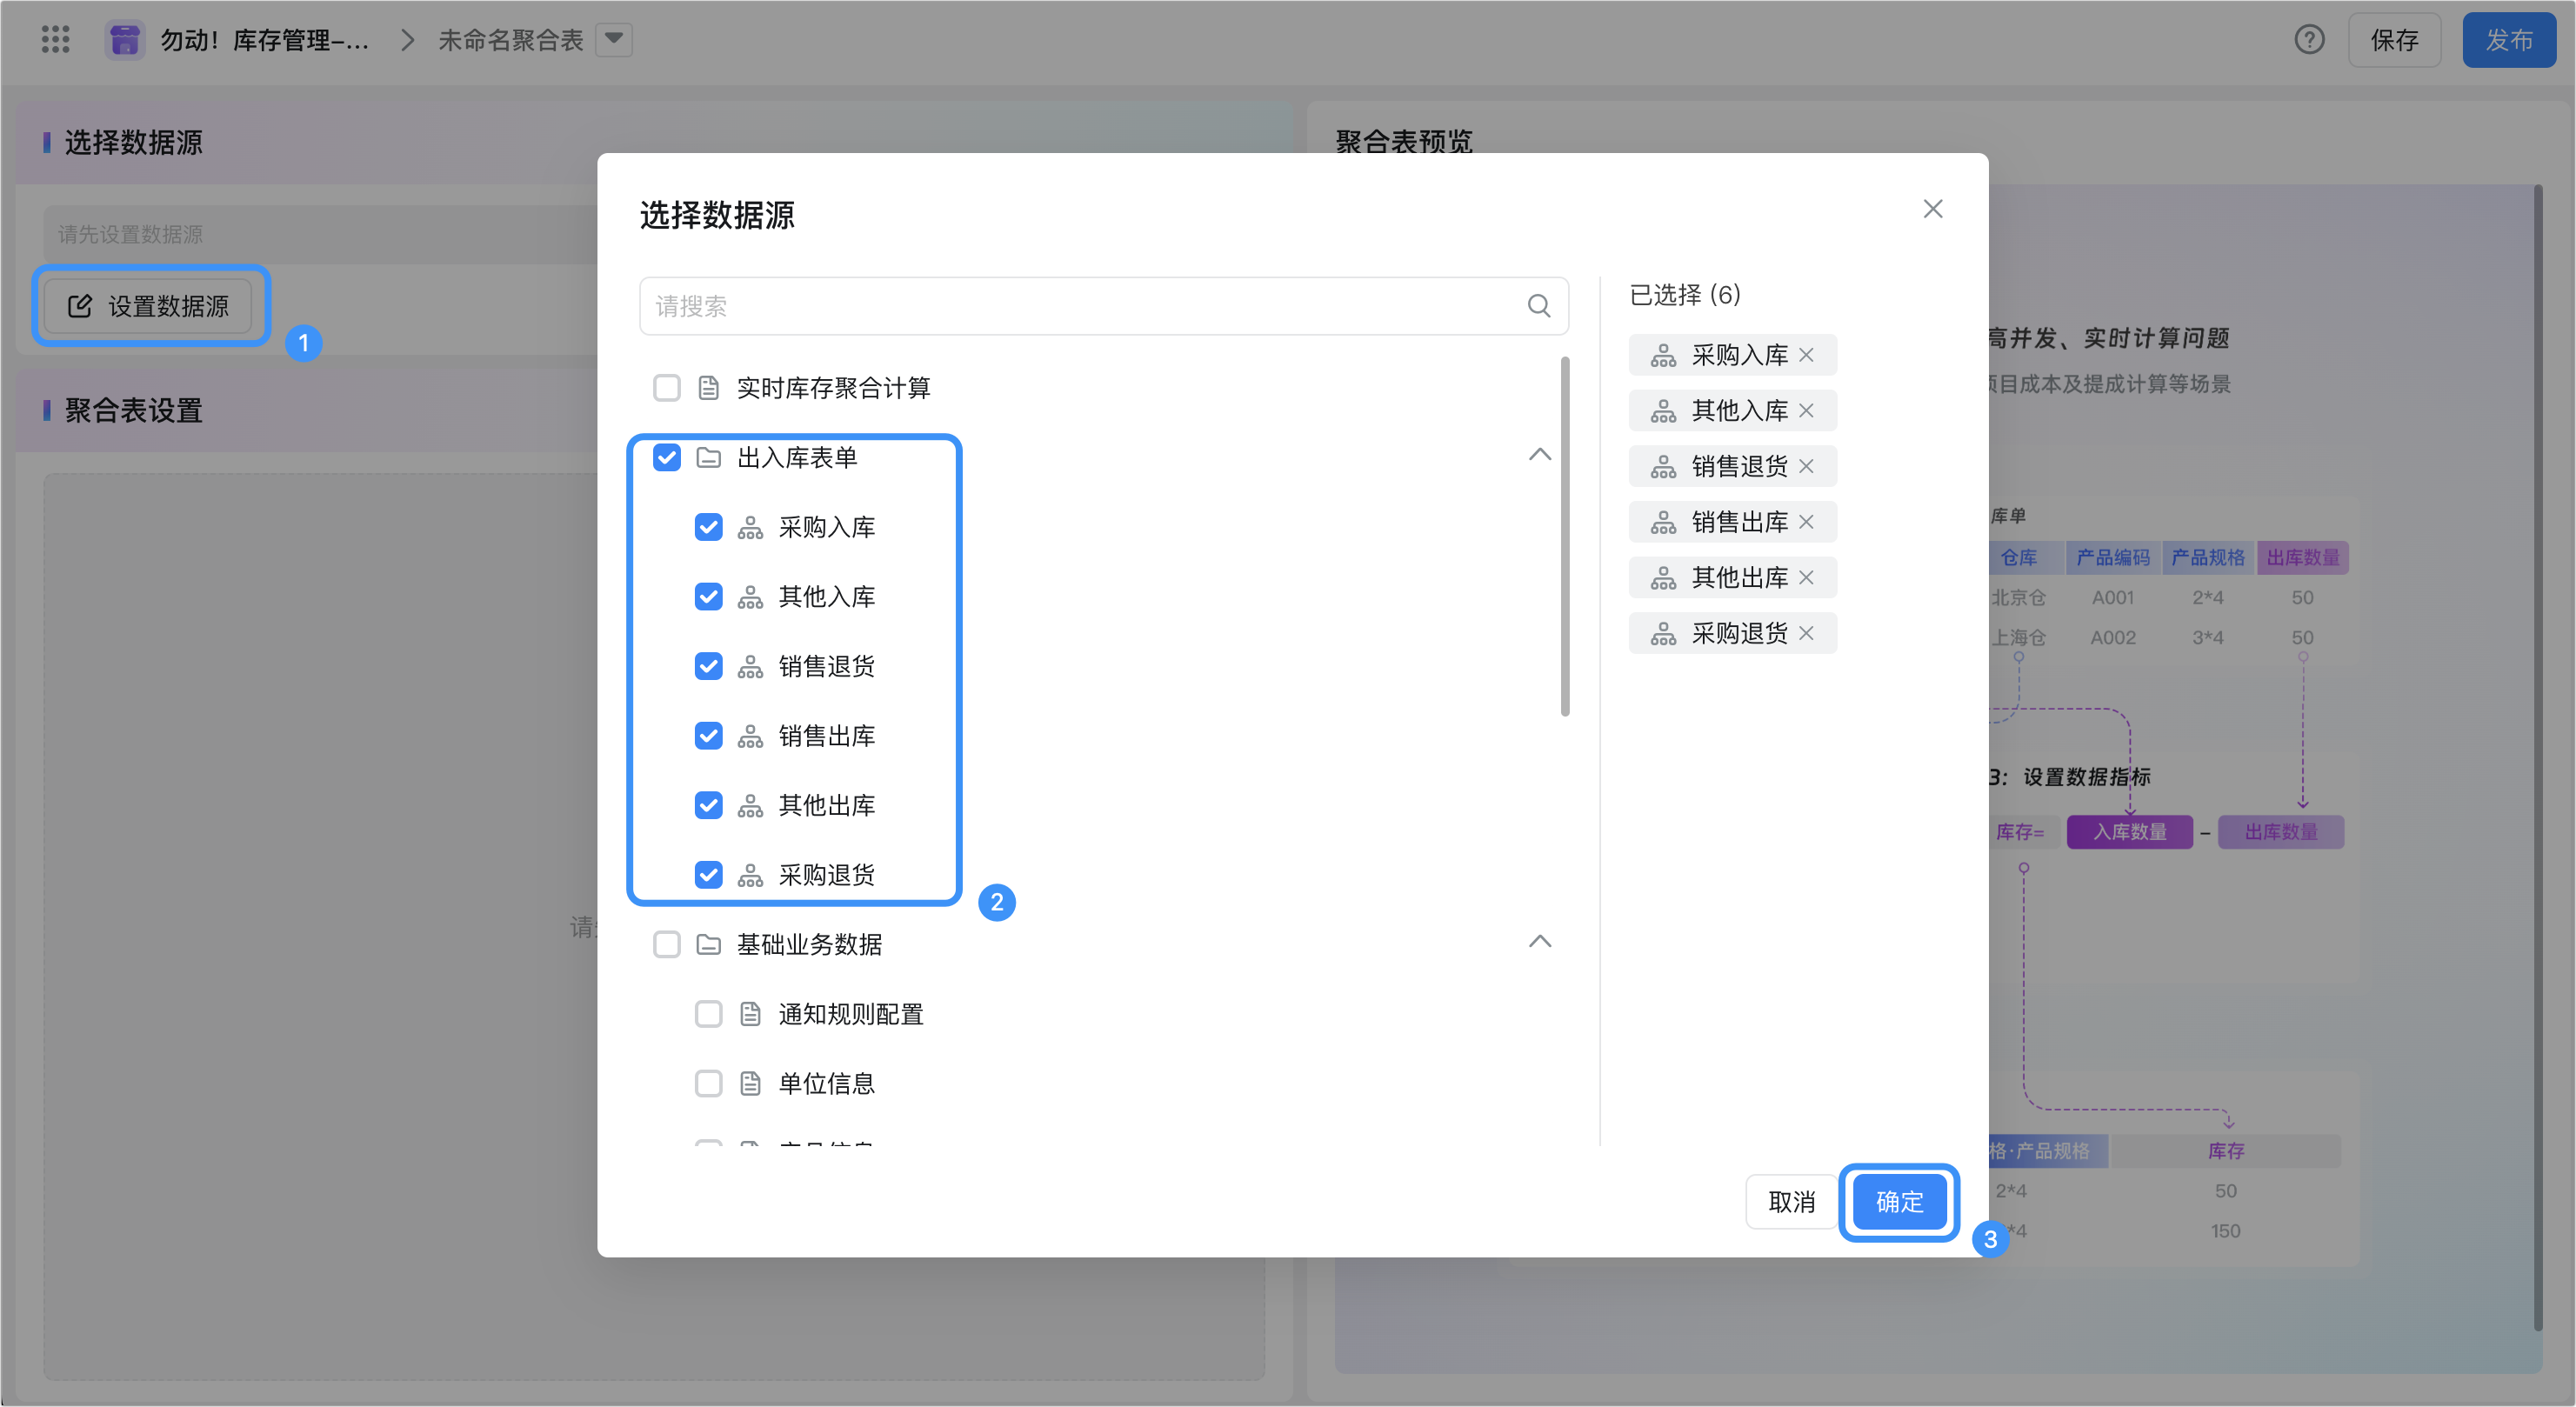Screen dimensions: 2576x1407
Task: Open the app grid launcher icon
Action: tap(55, 40)
